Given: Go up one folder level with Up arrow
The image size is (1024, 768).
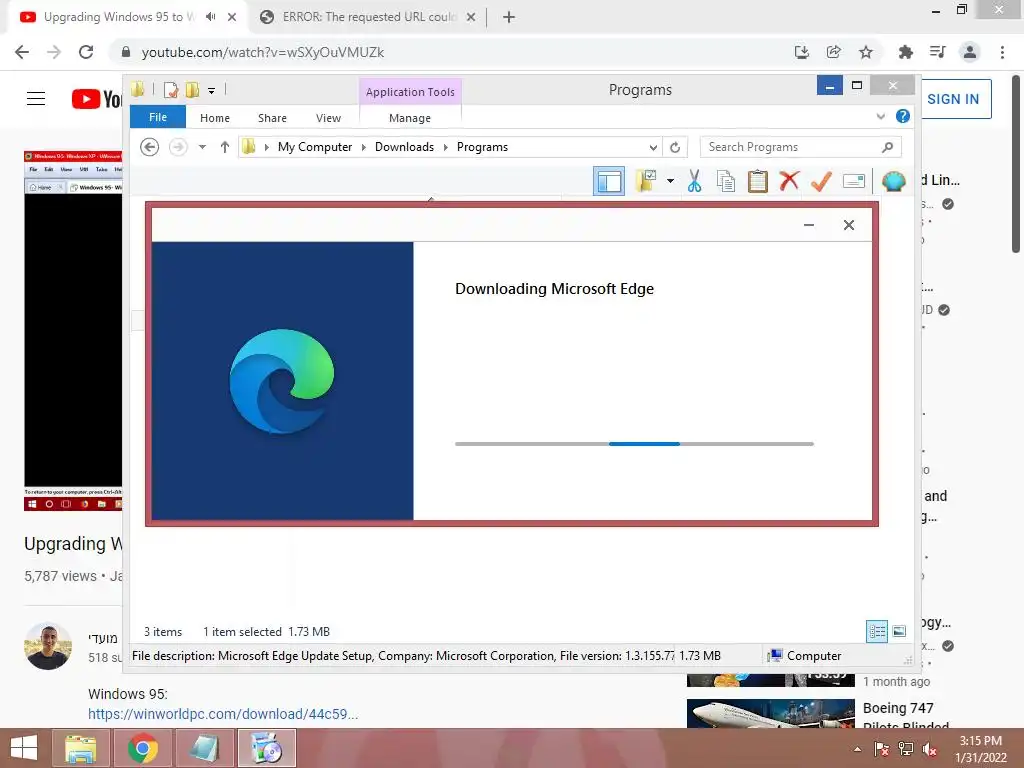Looking at the screenshot, I should pos(225,147).
